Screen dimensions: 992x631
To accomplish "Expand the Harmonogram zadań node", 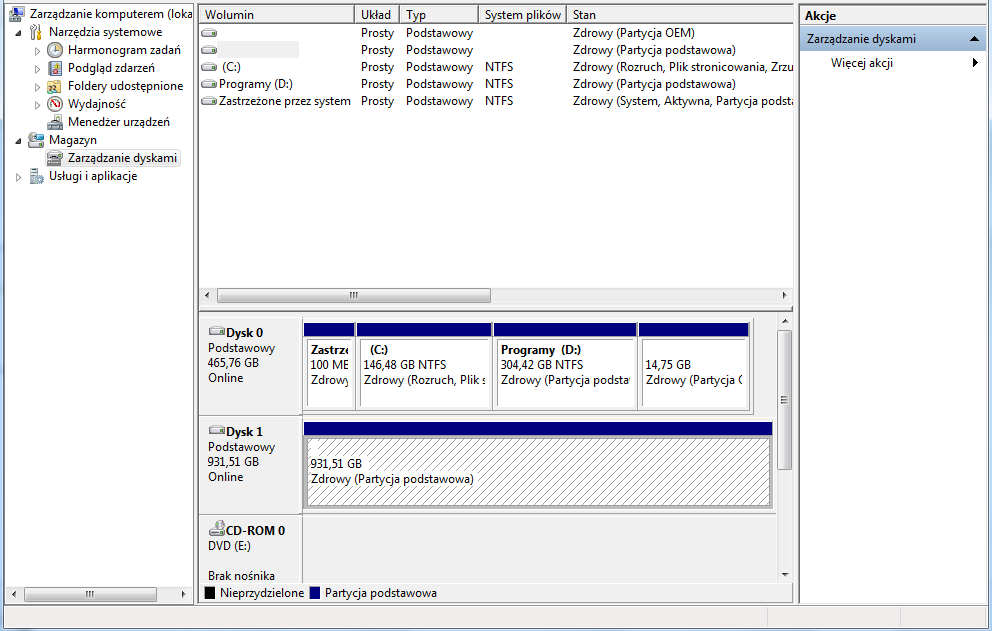I will tap(38, 50).
